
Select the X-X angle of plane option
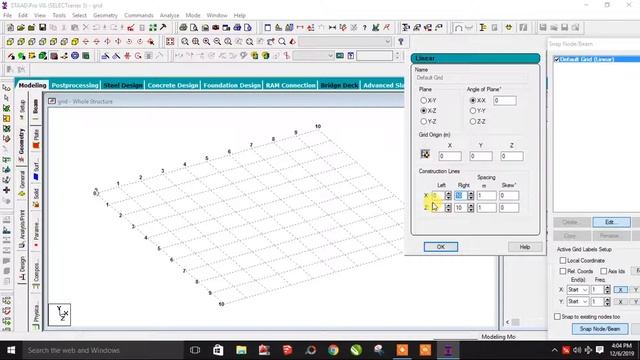(x=473, y=100)
